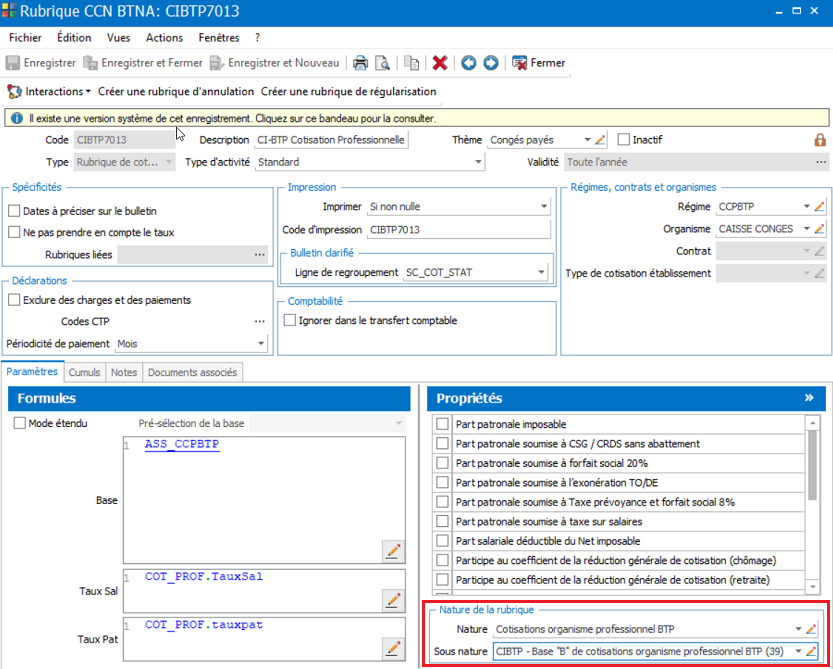Image resolution: width=833 pixels, height=669 pixels.
Task: Click the Interactions icon
Action: pos(14,91)
